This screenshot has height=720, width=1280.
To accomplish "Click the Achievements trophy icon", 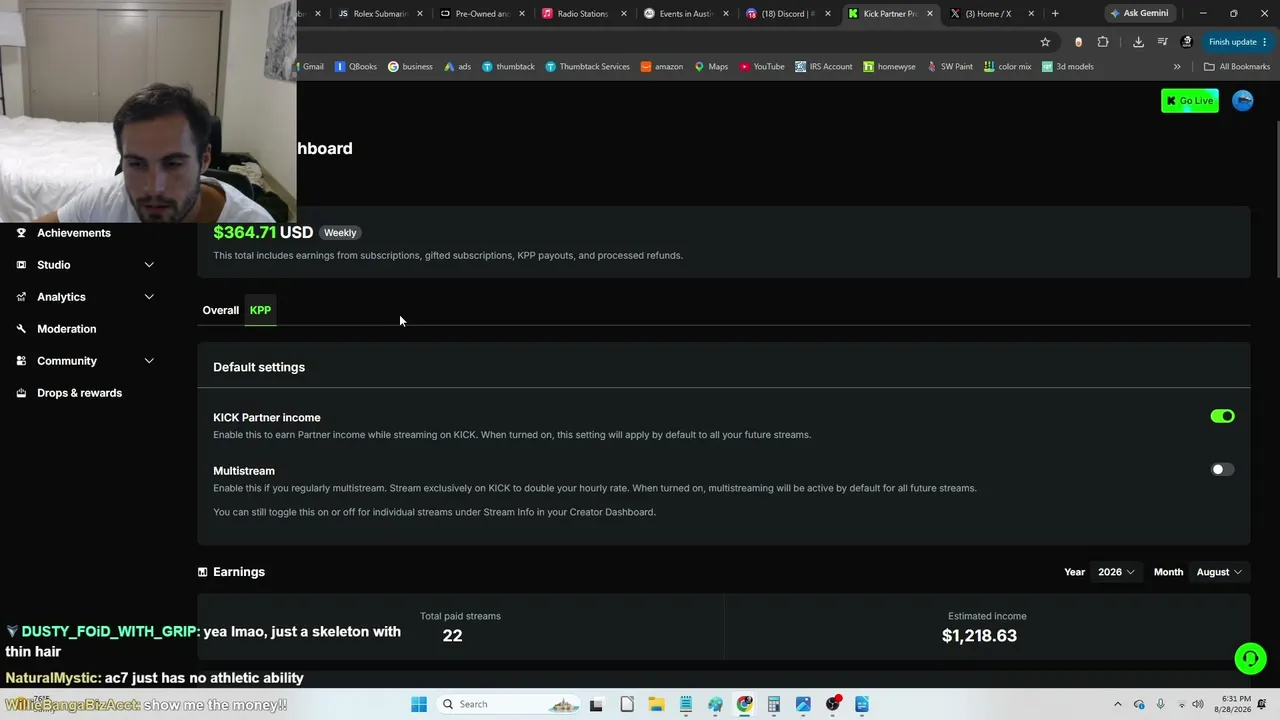I will (21, 233).
